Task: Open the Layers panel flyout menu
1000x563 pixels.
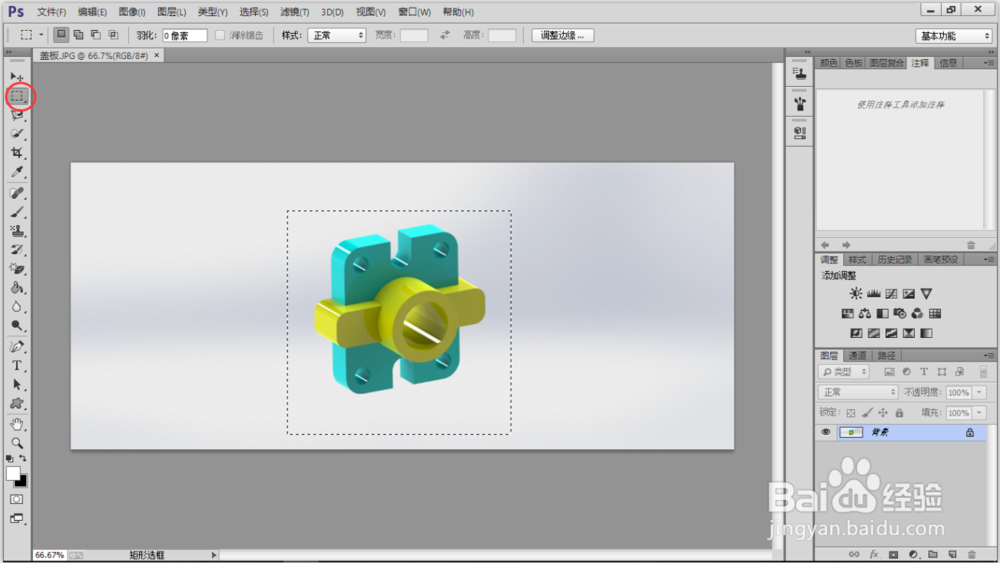Action: 988,355
